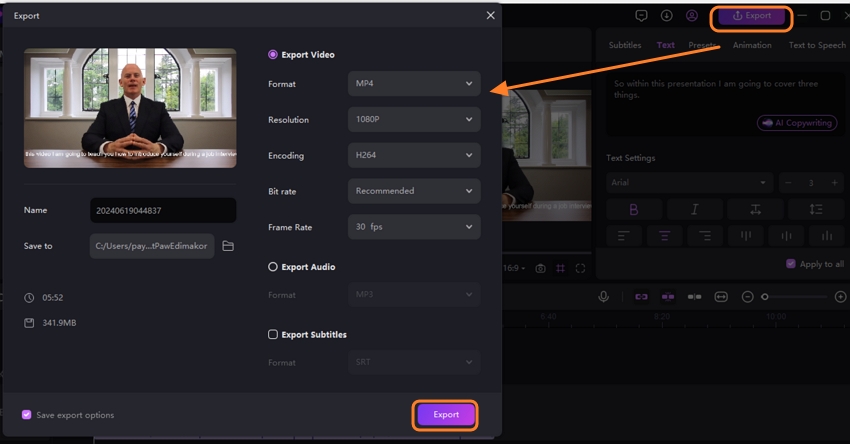Click the Text Settings heading
The height and width of the screenshot is (444, 850).
630,158
